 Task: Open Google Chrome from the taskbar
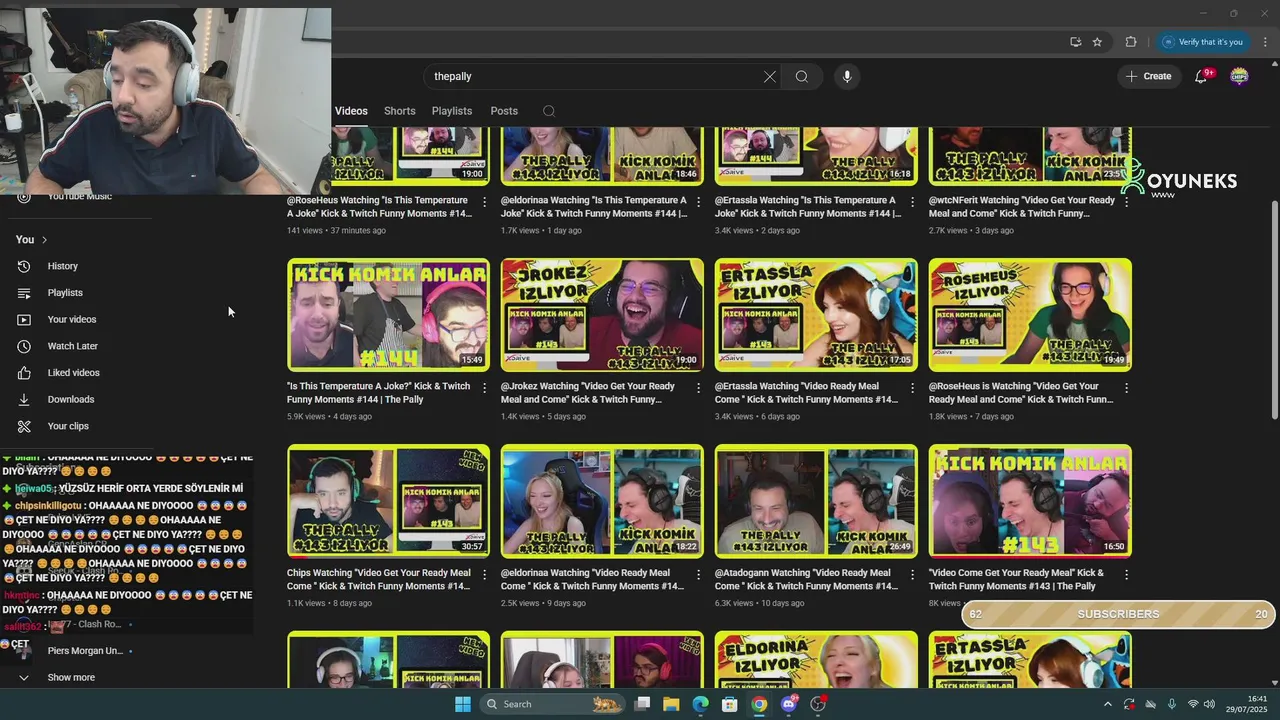click(759, 704)
